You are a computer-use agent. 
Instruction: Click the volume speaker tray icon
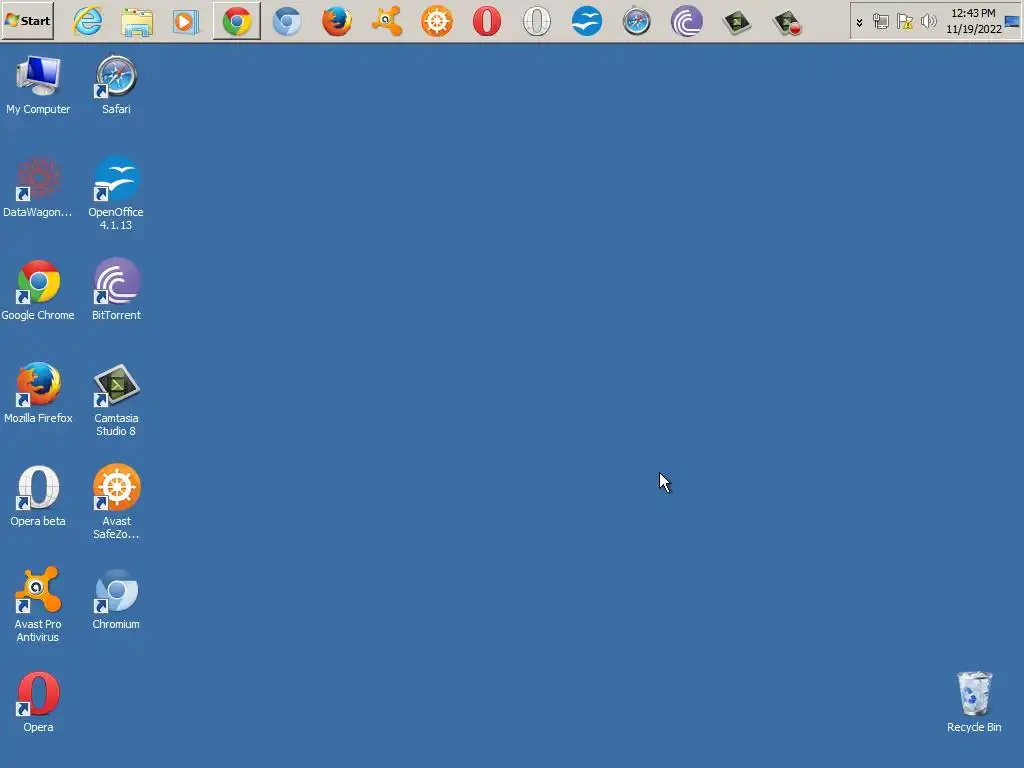928,22
